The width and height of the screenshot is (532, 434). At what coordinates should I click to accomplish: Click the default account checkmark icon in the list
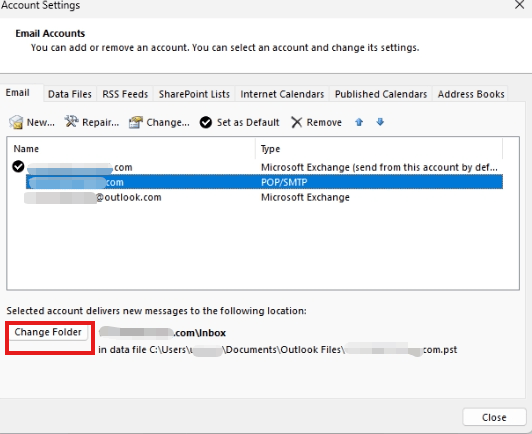point(18,166)
